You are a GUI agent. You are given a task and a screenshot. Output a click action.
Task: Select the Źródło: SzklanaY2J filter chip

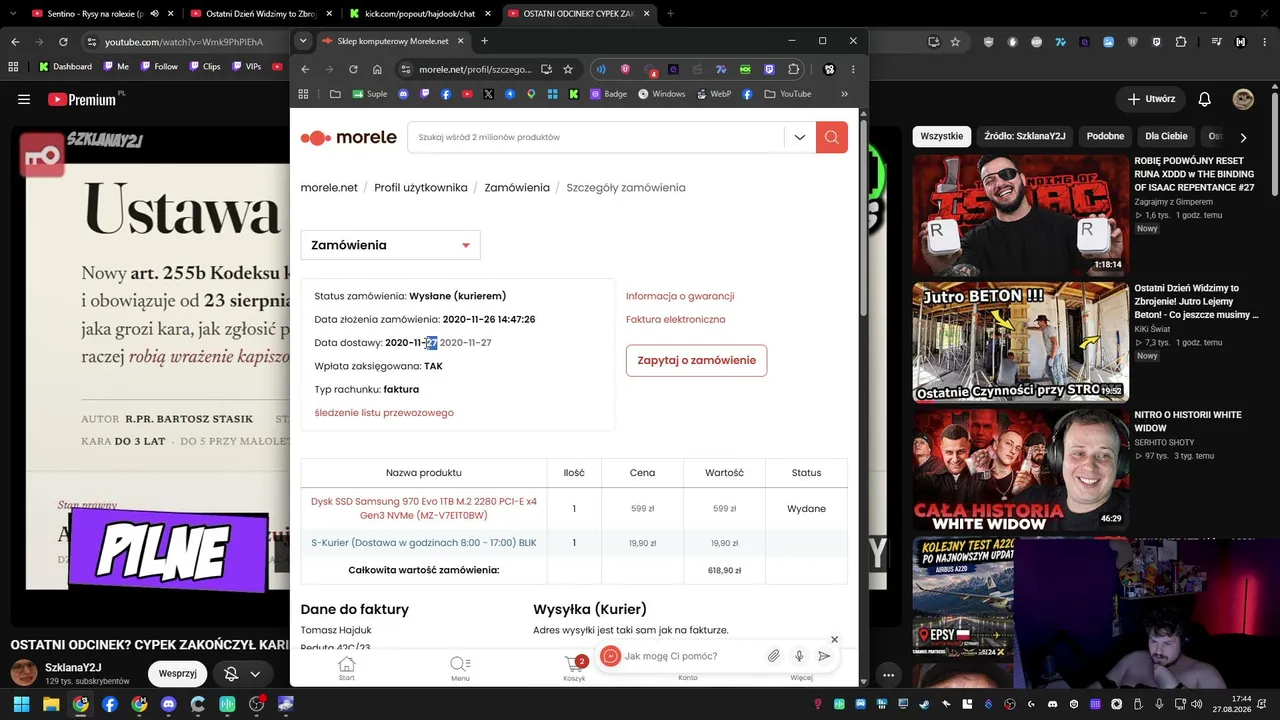(x=1025, y=136)
